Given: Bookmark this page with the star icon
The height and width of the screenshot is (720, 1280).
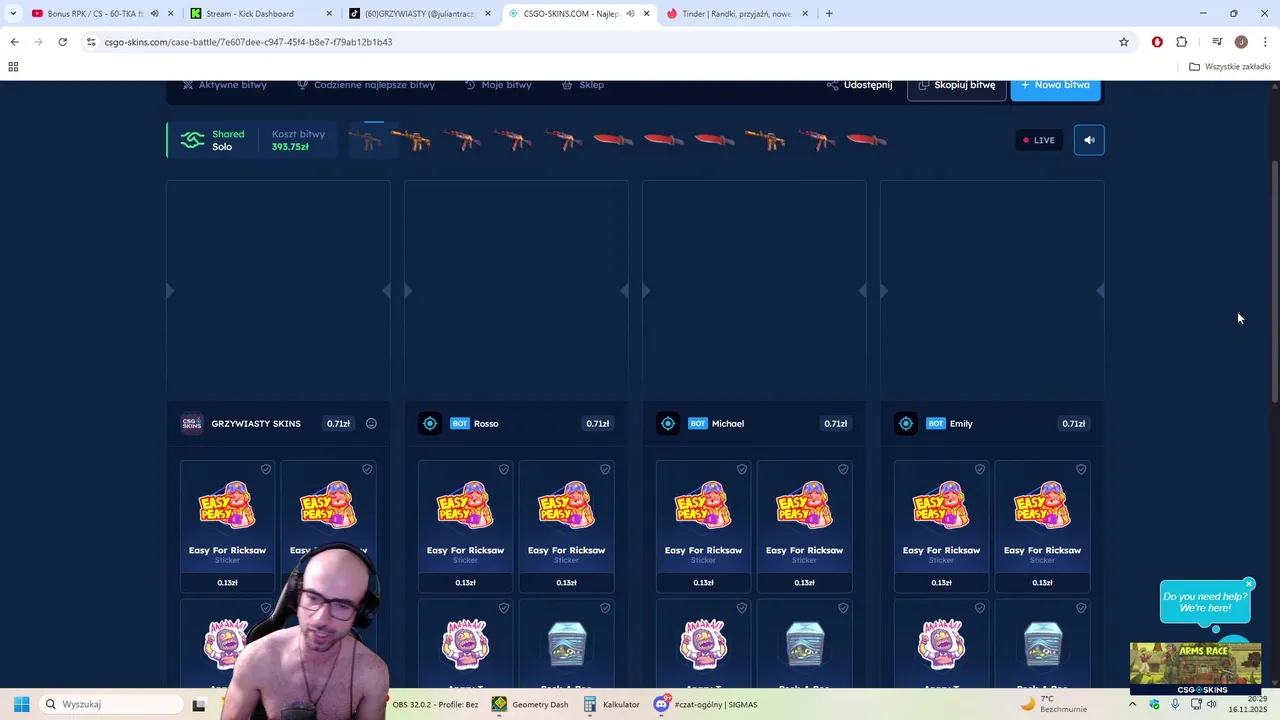Looking at the screenshot, I should click(x=1124, y=42).
